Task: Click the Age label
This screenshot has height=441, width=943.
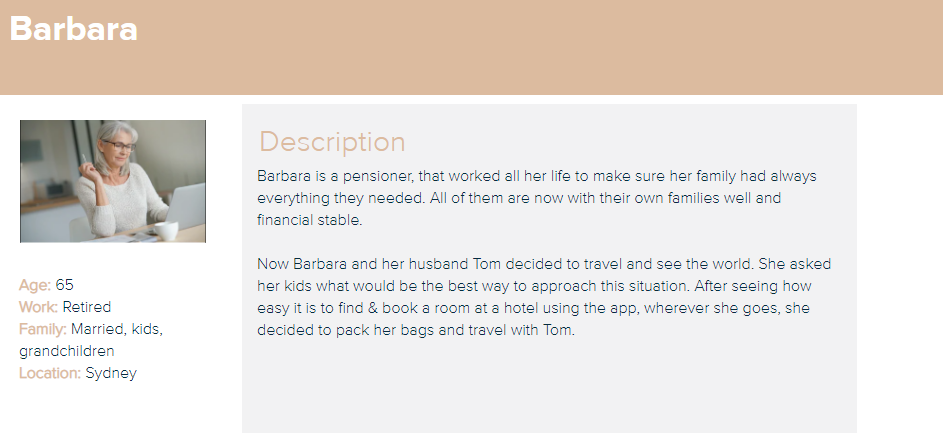Action: [35, 285]
